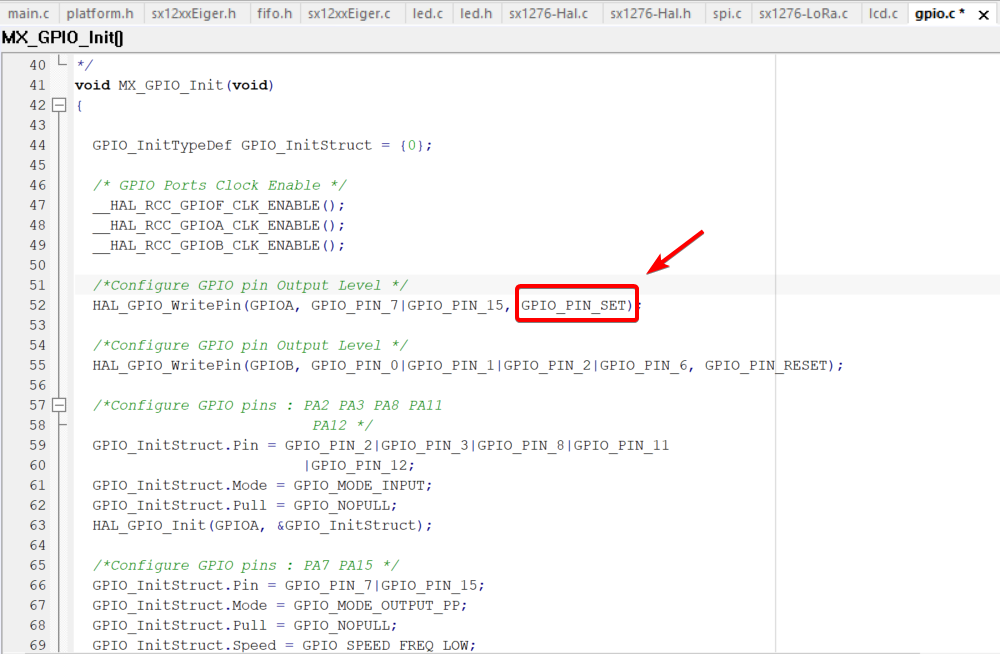The width and height of the screenshot is (1000, 654).
Task: Click the MX_GPIO_Init() function name header
Action: coord(63,37)
